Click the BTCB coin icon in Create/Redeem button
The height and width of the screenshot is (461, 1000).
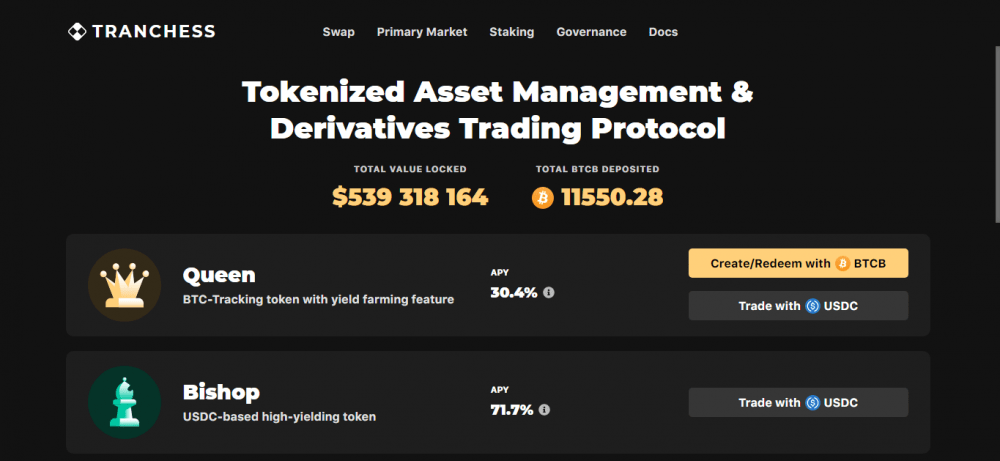(x=842, y=263)
